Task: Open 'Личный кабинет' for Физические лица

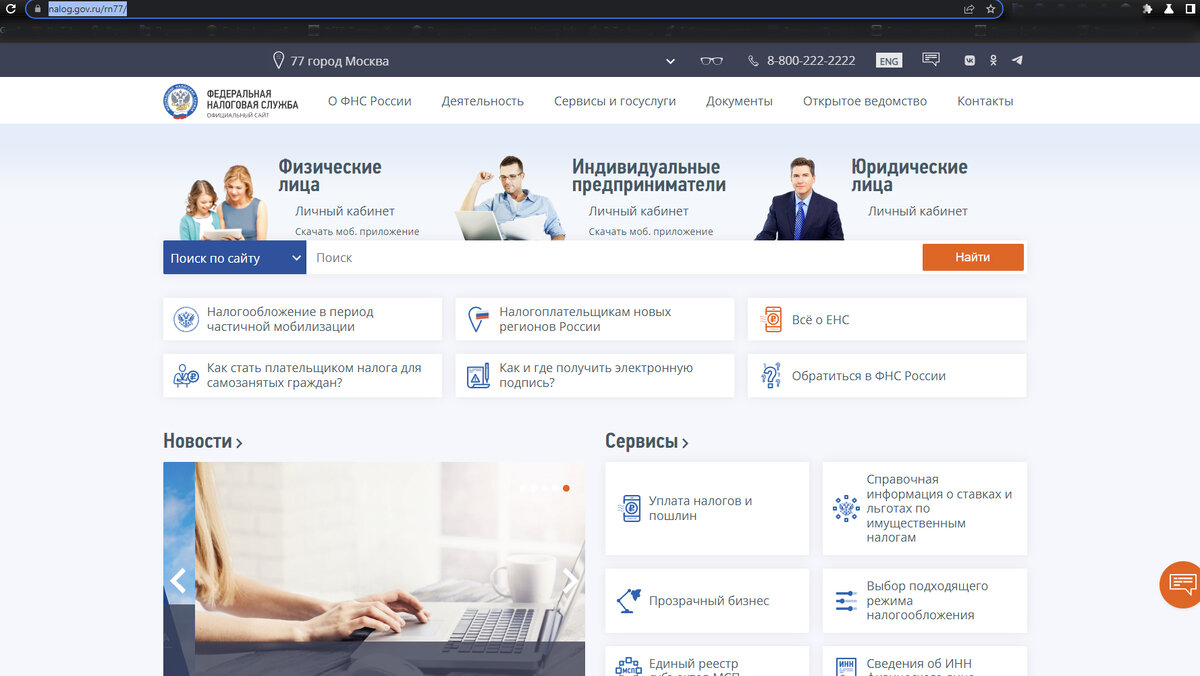Action: (x=344, y=211)
